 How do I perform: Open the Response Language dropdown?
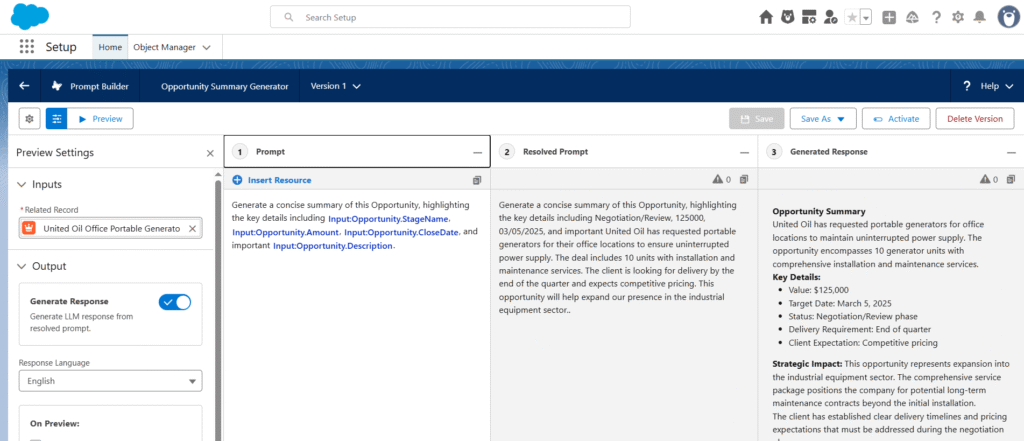click(110, 381)
